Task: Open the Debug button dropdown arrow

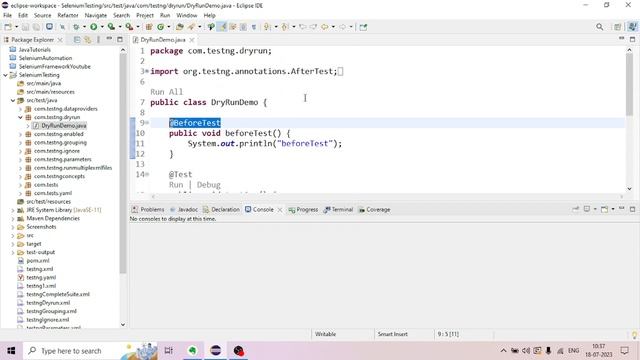Action: point(84,27)
